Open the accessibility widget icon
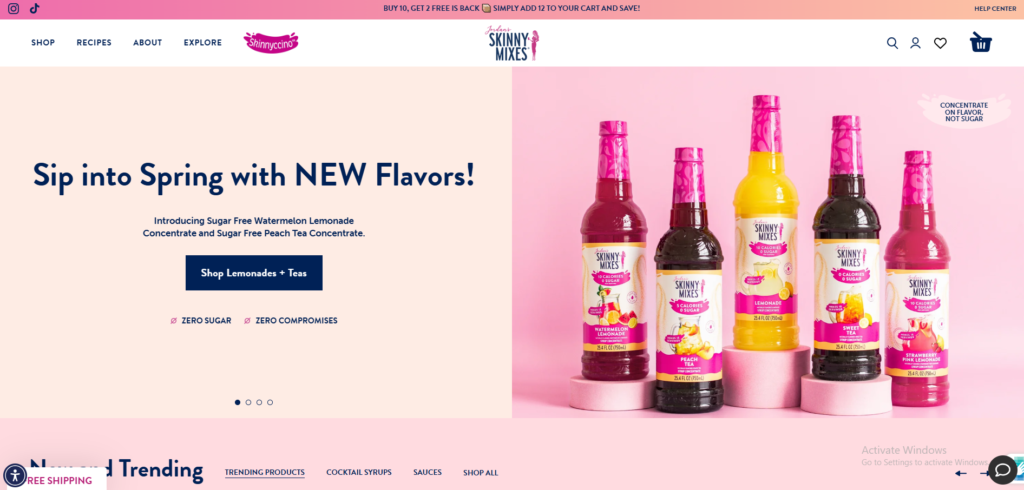 (14, 475)
